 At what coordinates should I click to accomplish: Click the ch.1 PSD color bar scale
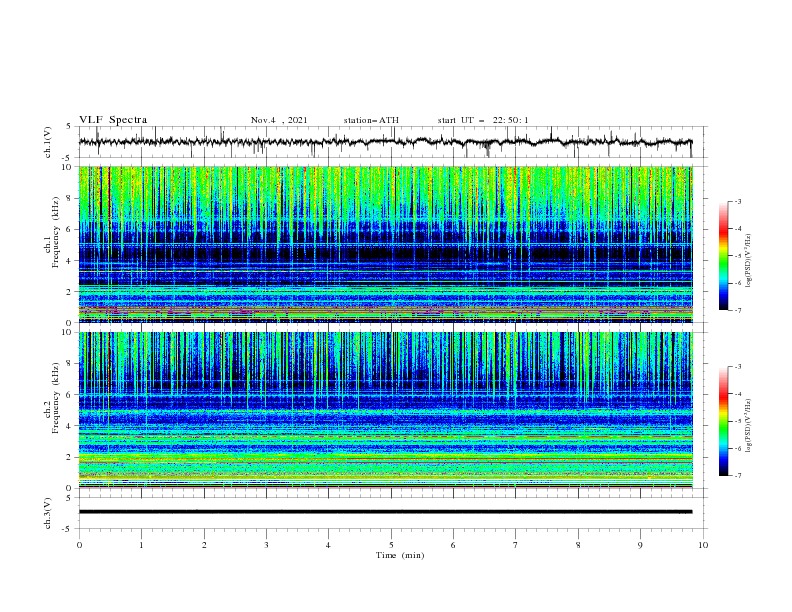coord(723,256)
